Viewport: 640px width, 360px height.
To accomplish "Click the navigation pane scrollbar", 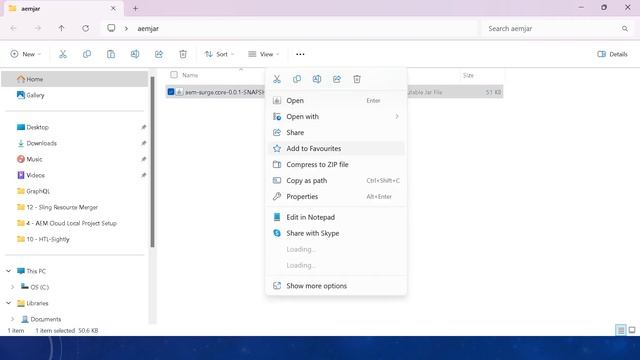I will (152, 162).
